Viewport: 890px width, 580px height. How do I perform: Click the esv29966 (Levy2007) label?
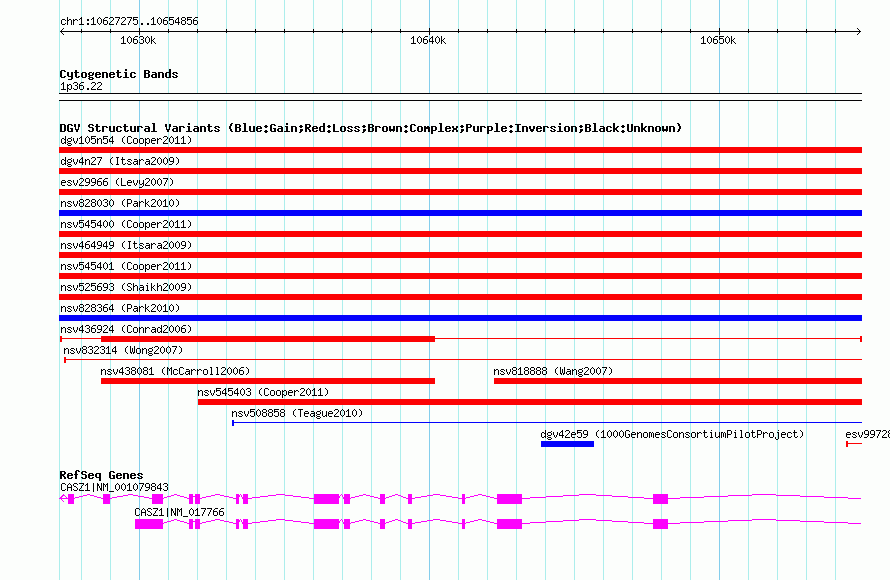[x=117, y=182]
